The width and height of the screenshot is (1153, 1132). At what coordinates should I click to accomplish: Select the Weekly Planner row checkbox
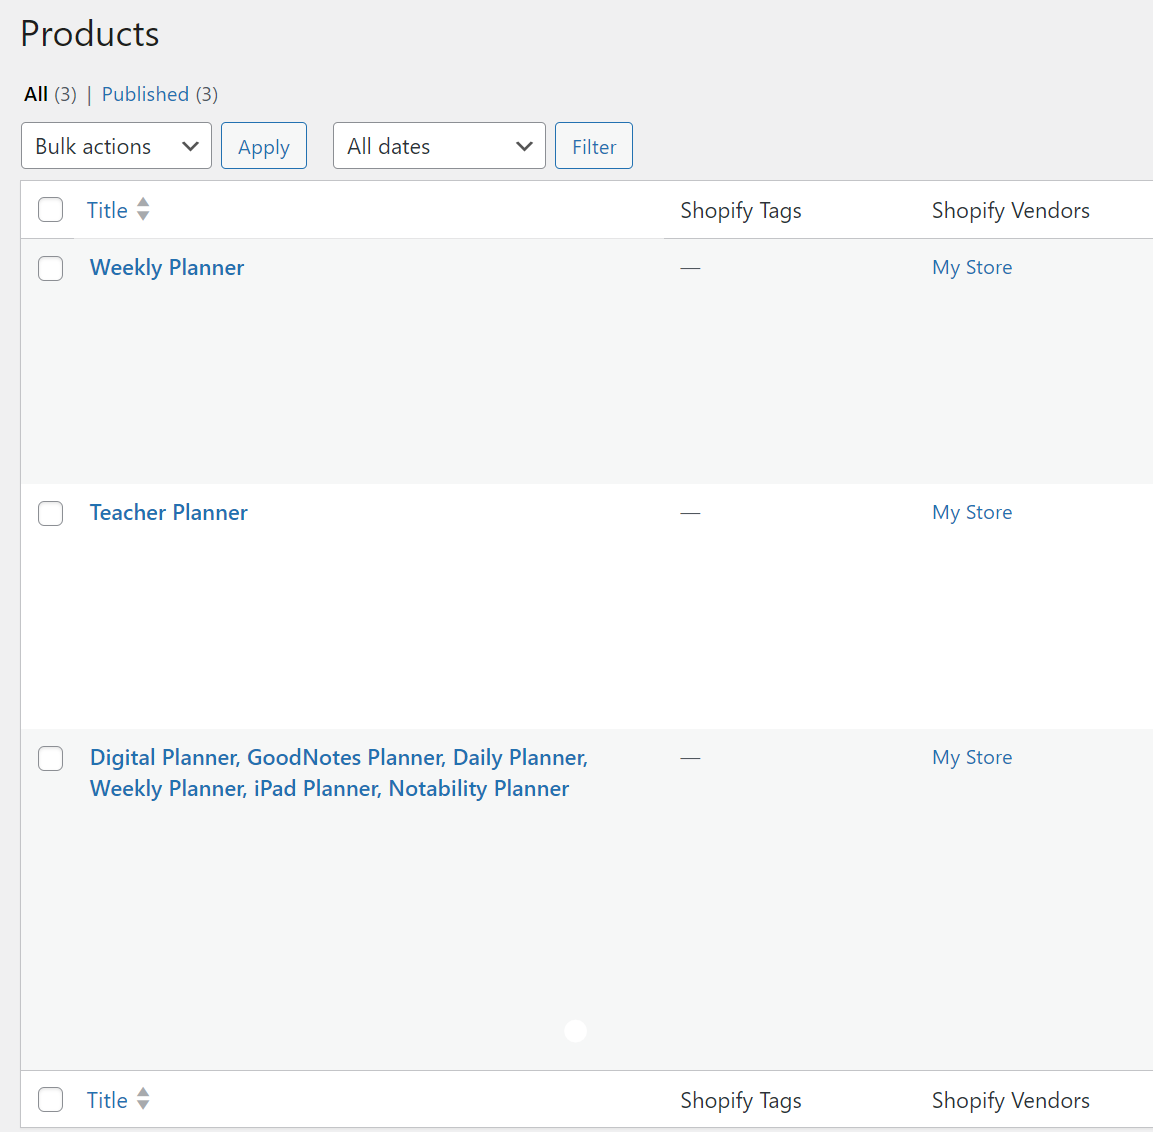point(50,268)
